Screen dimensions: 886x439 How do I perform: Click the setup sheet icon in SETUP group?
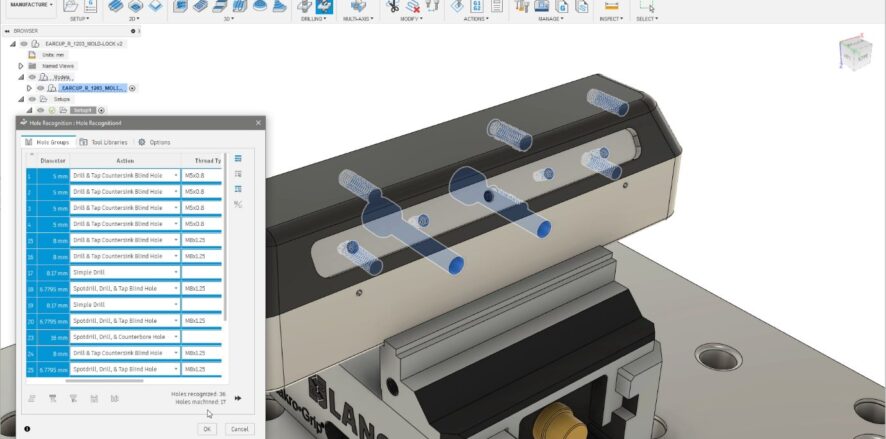[90, 6]
